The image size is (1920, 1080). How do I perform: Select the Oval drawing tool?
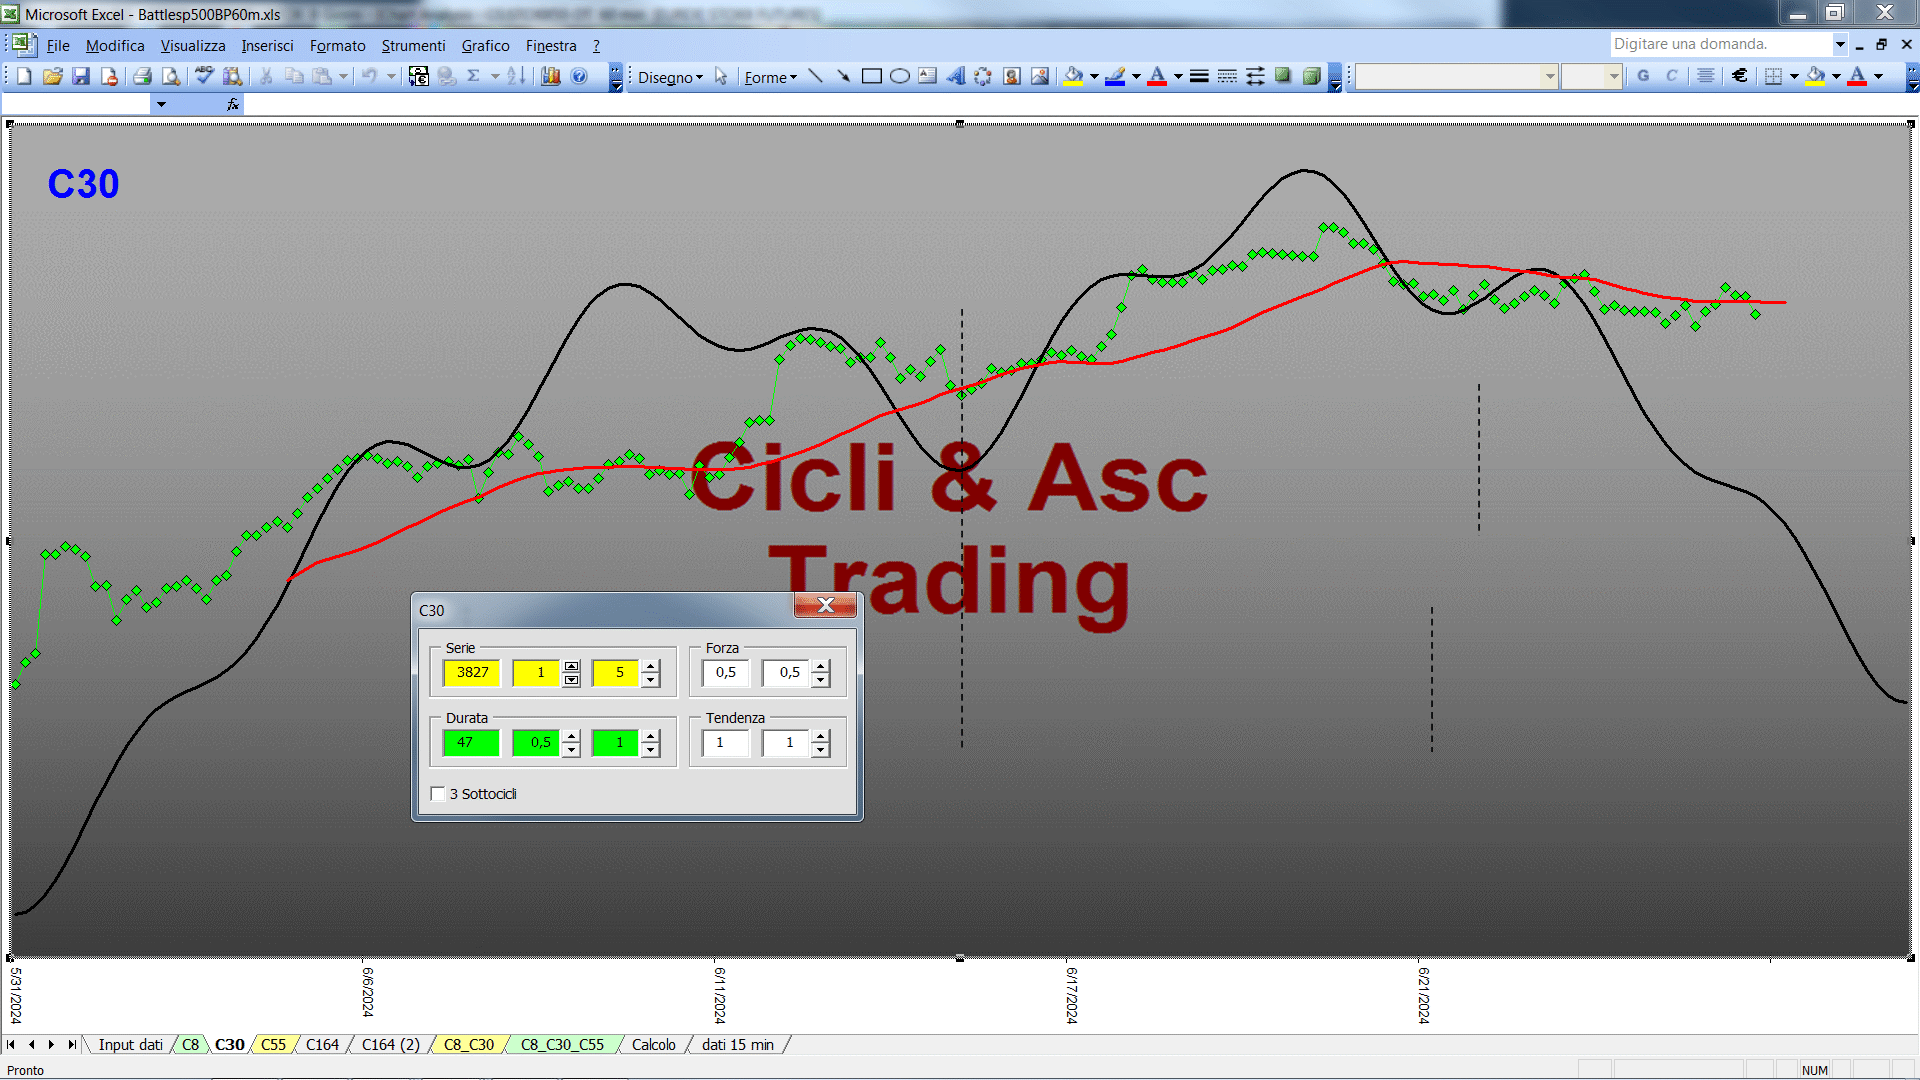tap(900, 77)
